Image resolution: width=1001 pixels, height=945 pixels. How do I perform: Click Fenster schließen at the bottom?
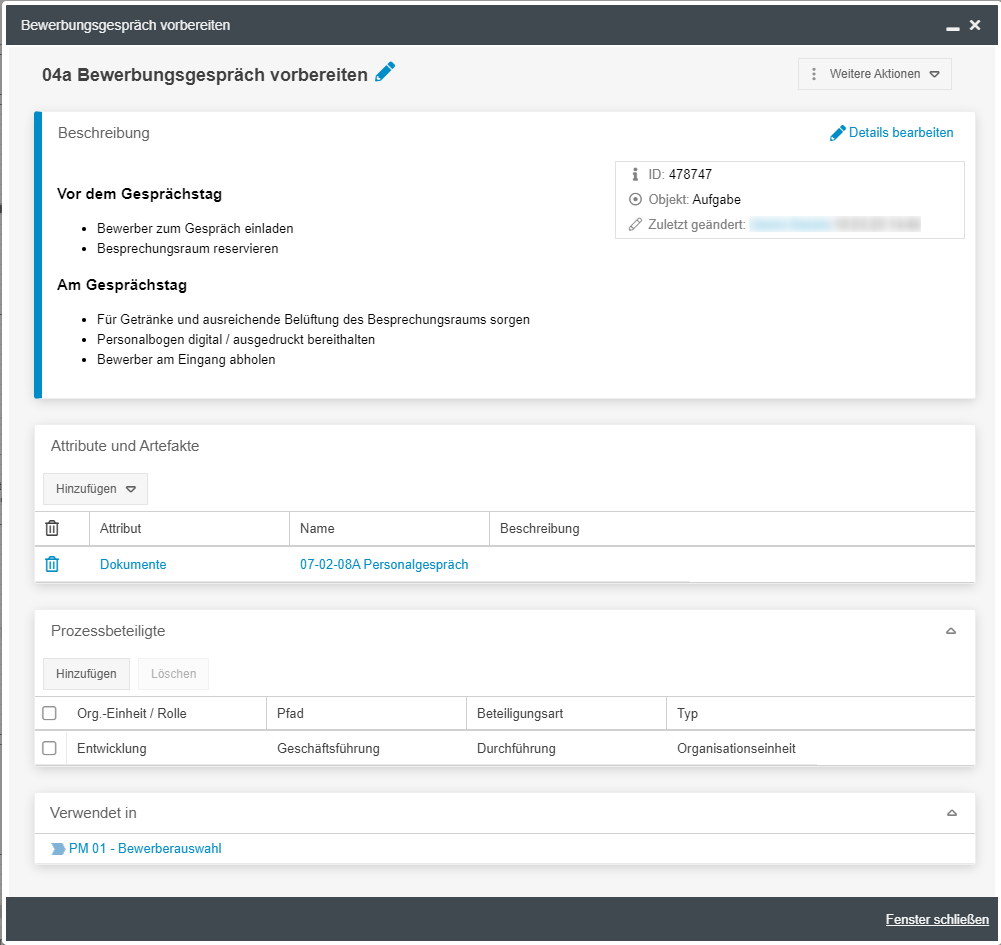pyautogui.click(x=937, y=920)
